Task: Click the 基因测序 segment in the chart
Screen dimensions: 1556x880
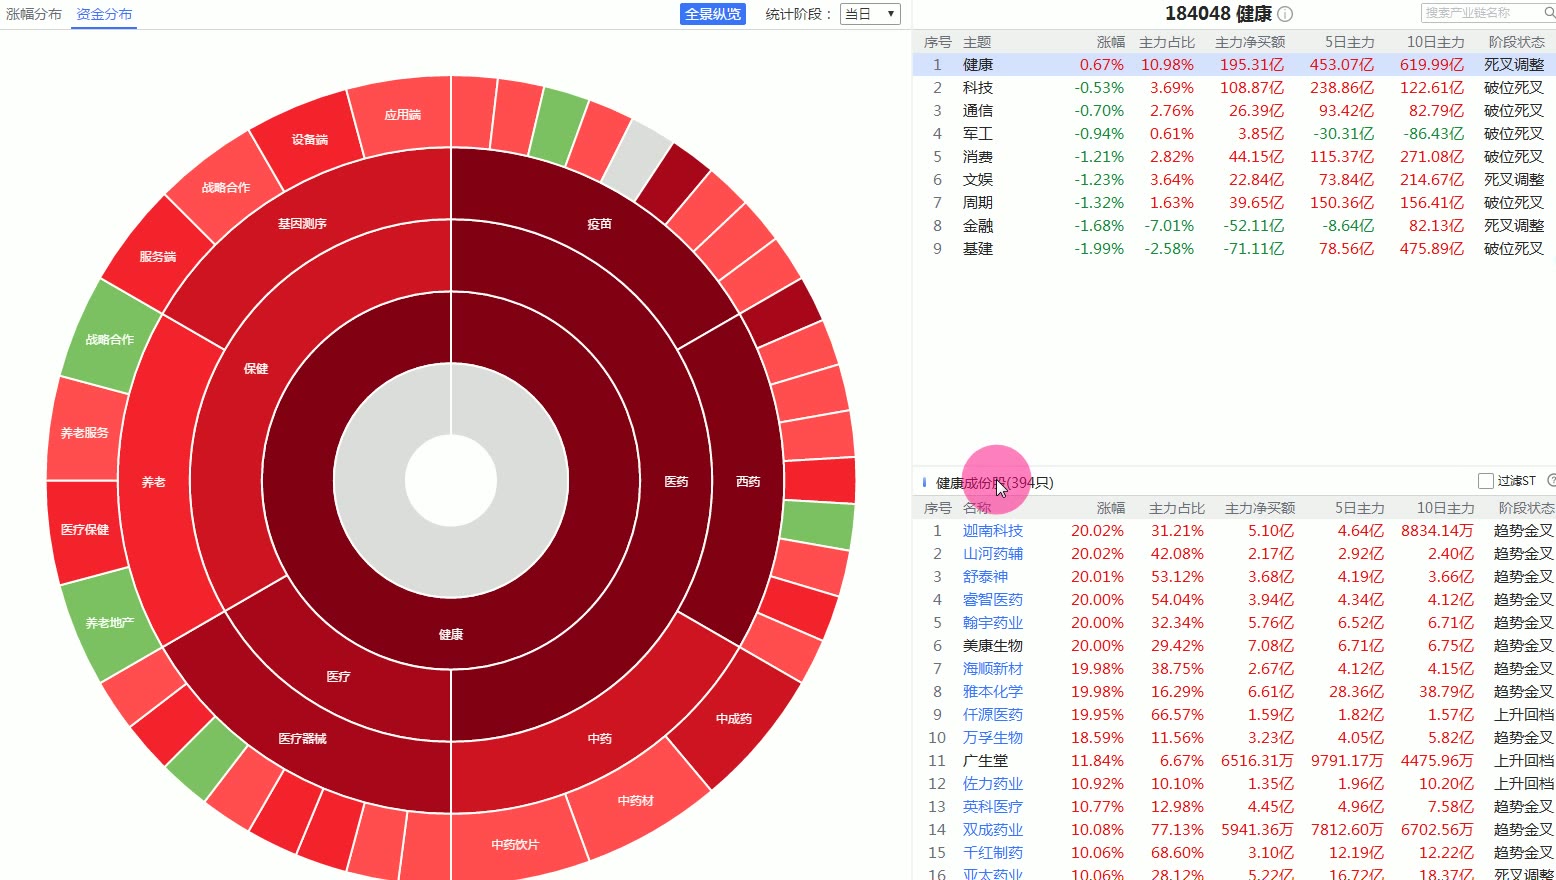Action: (x=302, y=224)
